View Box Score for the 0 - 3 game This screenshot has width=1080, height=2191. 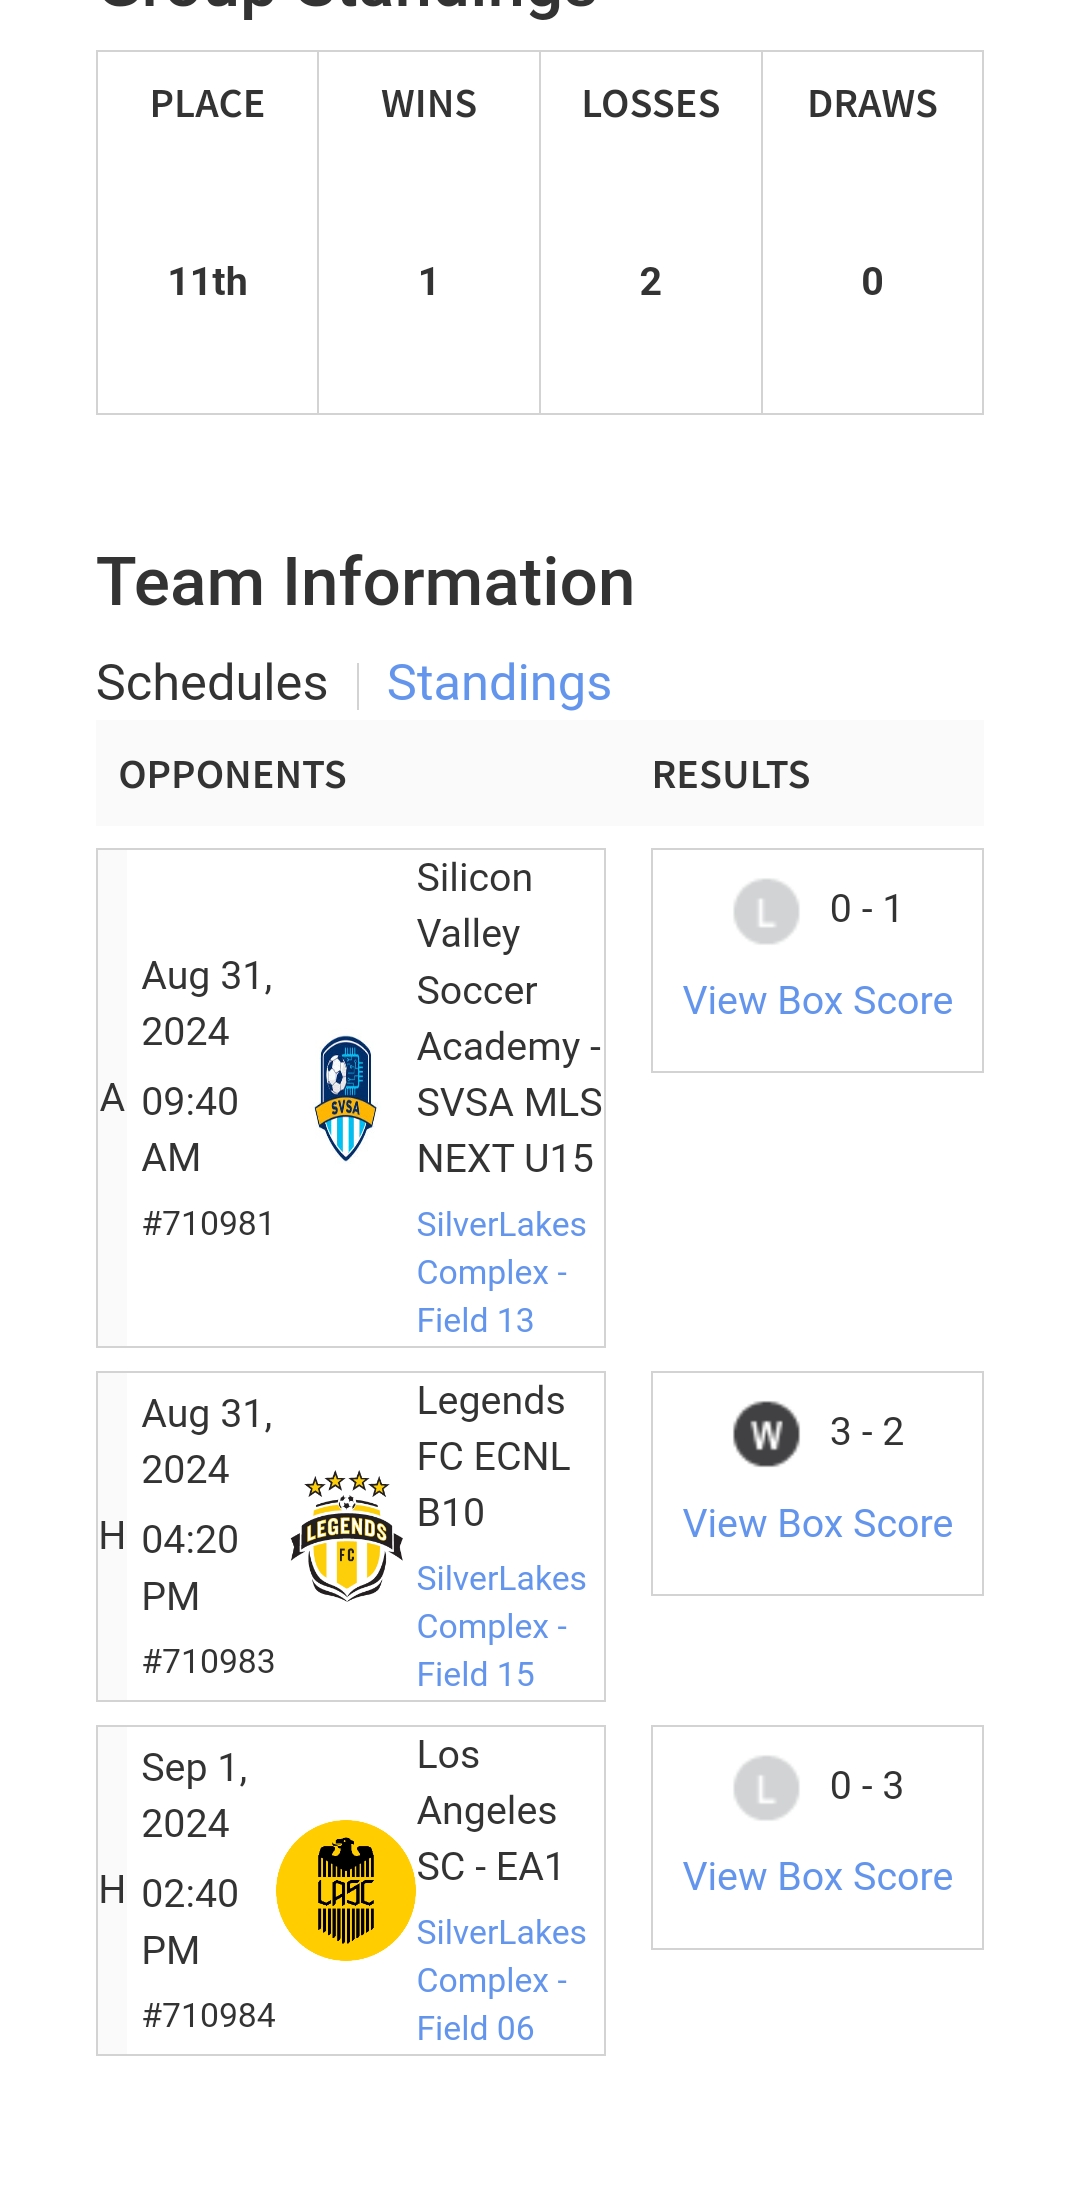(817, 1877)
